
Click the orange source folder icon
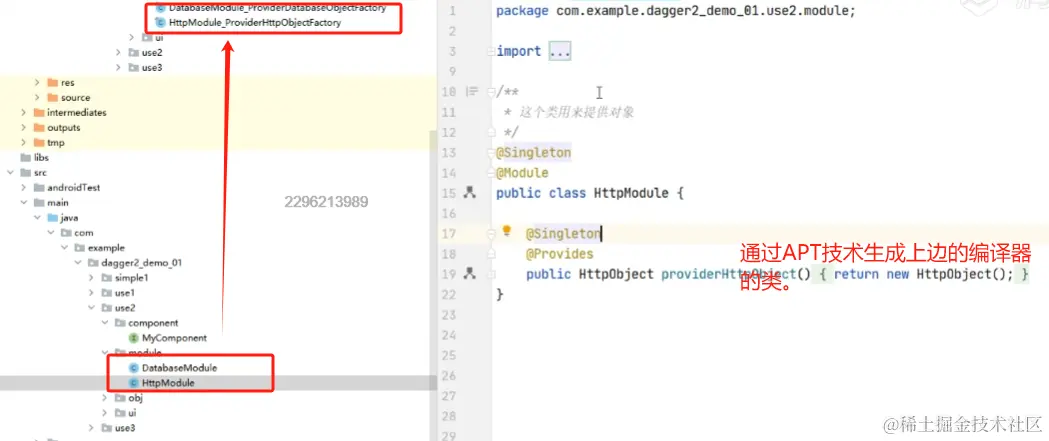[53, 98]
